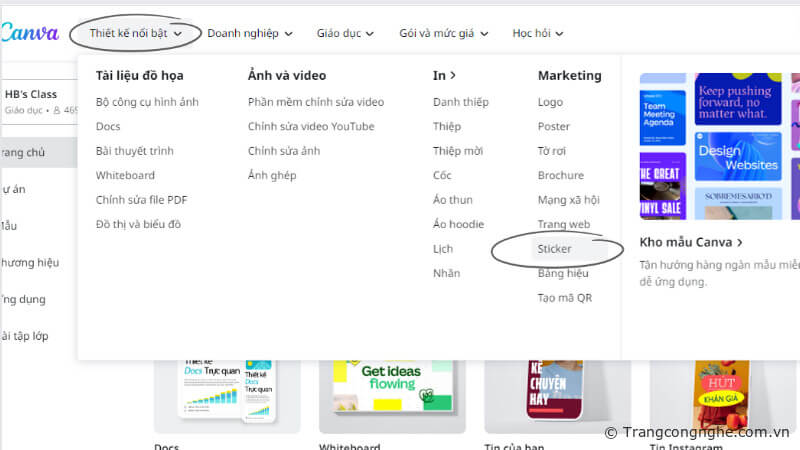Open the Docs template thumbnail
Image resolution: width=800 pixels, height=450 pixels.
(227, 392)
